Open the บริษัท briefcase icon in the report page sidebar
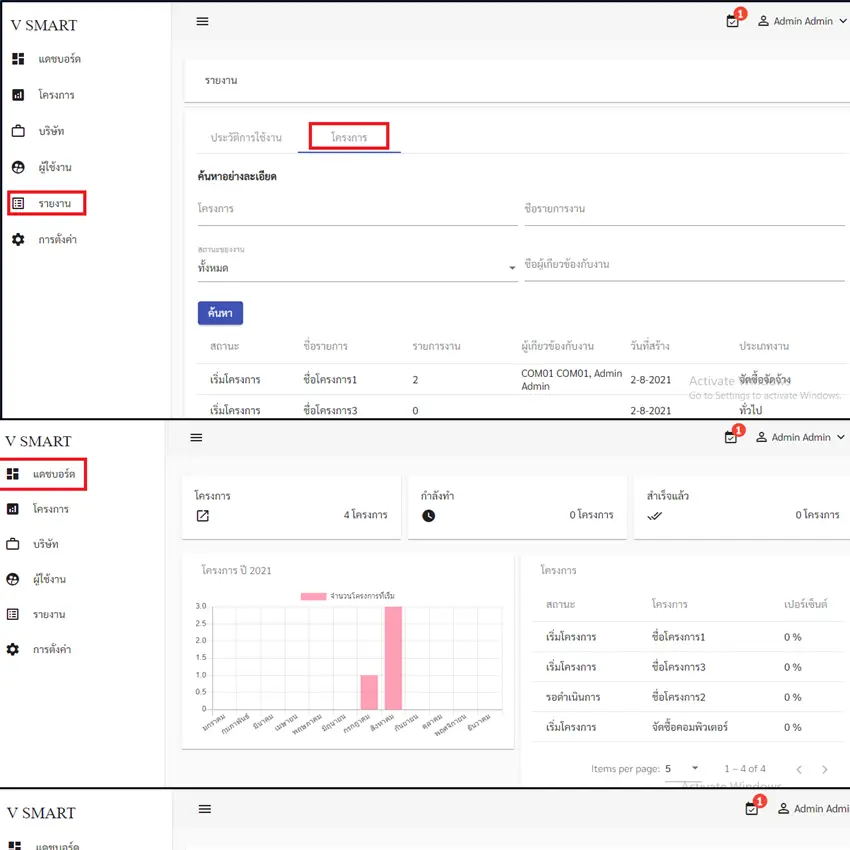 (x=18, y=131)
